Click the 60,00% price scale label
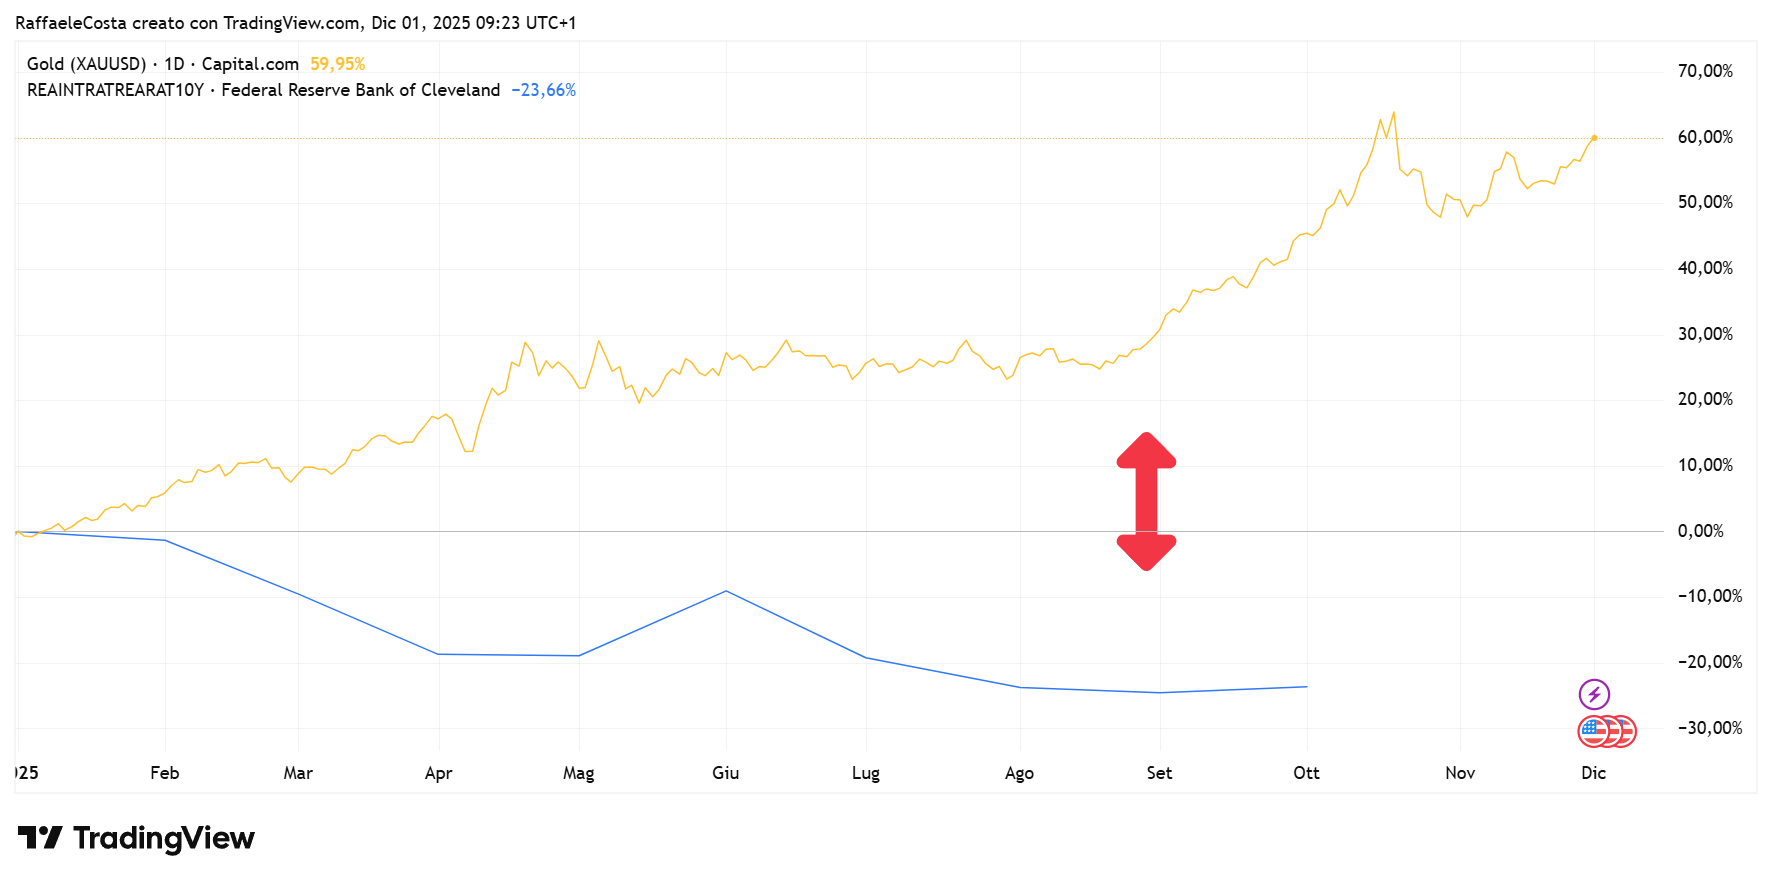This screenshot has width=1772, height=883. click(1705, 137)
